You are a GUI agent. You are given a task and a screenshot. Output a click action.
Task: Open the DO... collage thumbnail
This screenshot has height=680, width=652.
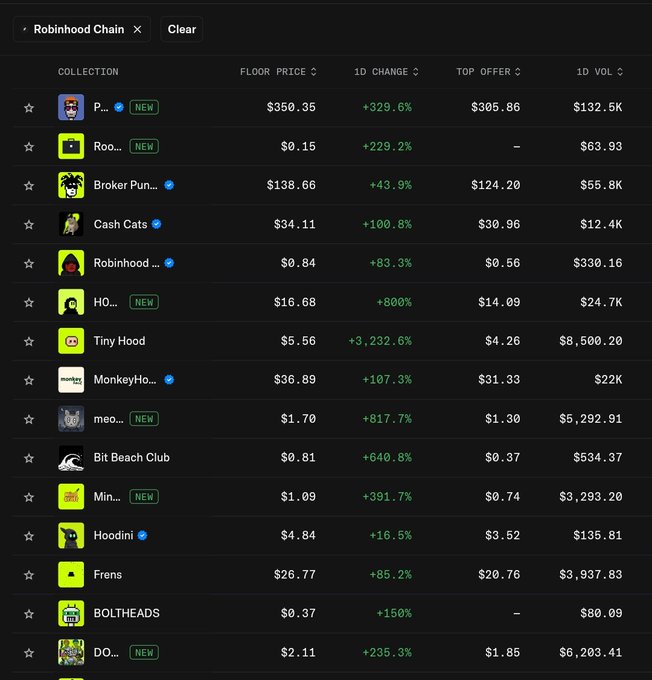tap(71, 652)
